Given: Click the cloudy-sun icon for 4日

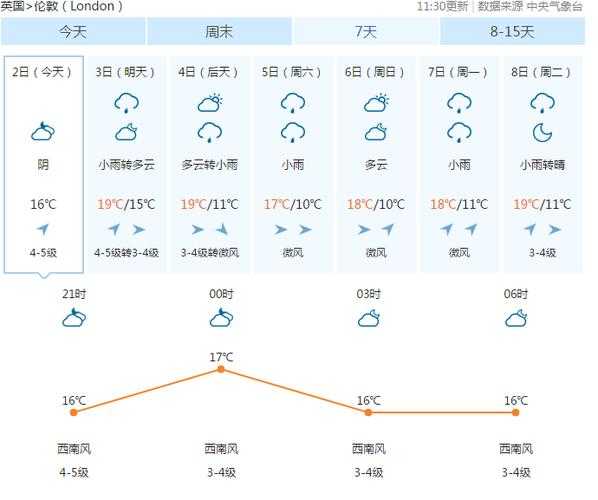Looking at the screenshot, I should (x=210, y=103).
